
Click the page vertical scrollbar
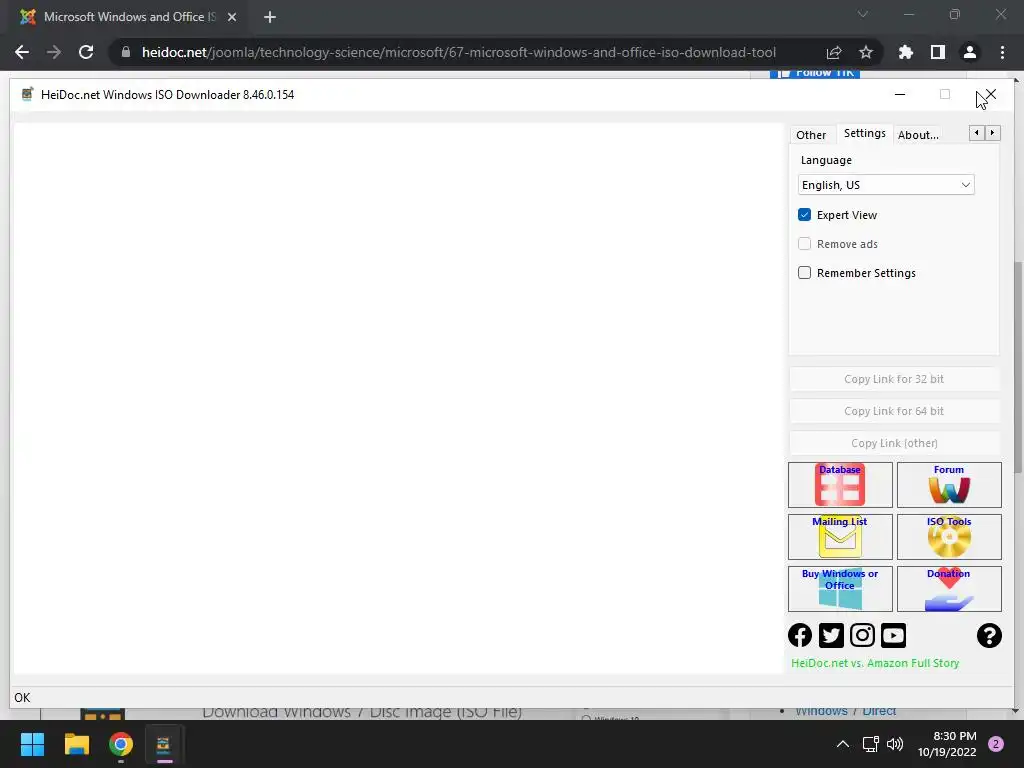click(1018, 366)
